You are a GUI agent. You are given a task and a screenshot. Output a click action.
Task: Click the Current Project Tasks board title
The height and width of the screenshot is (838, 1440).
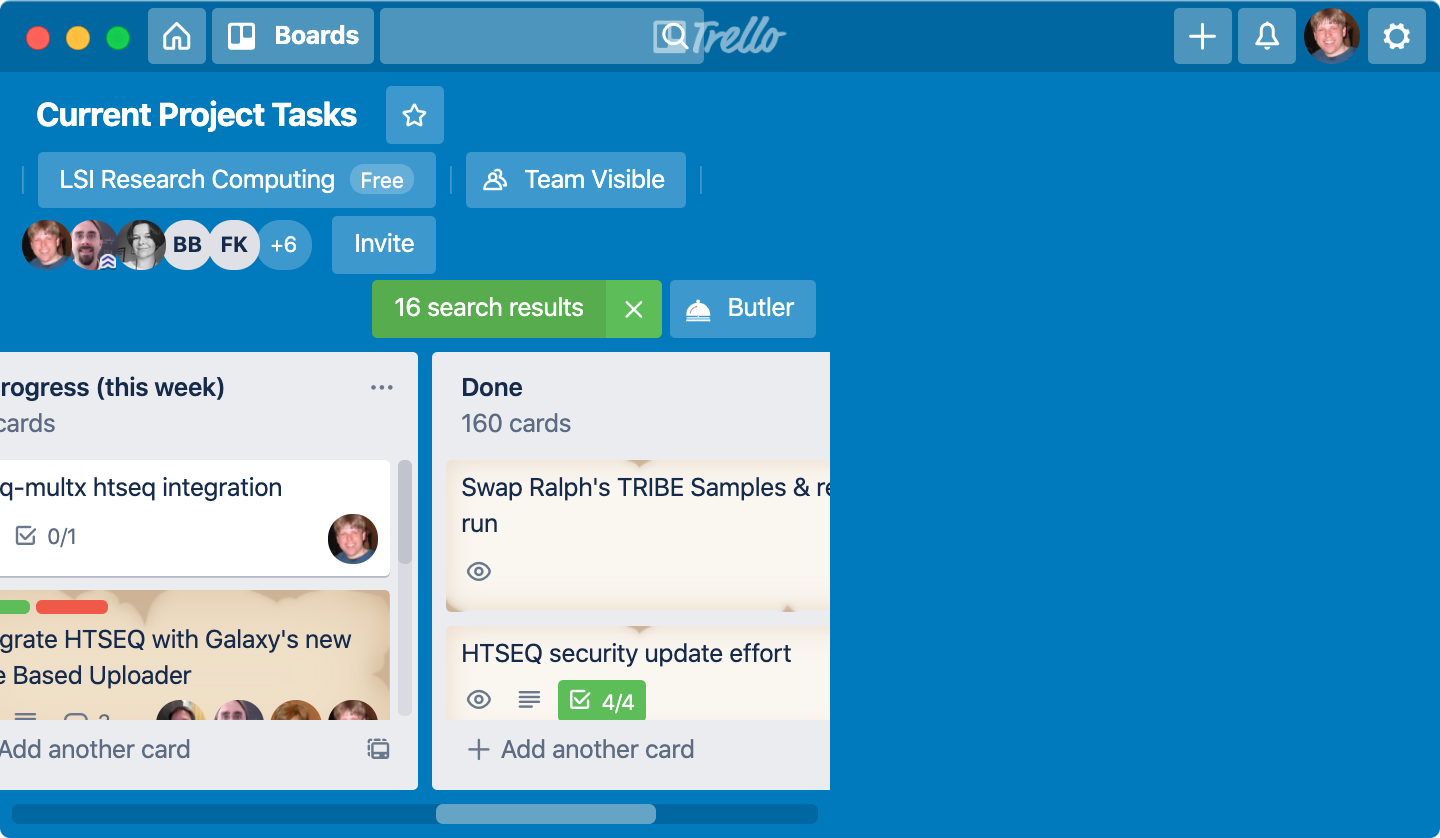point(197,115)
